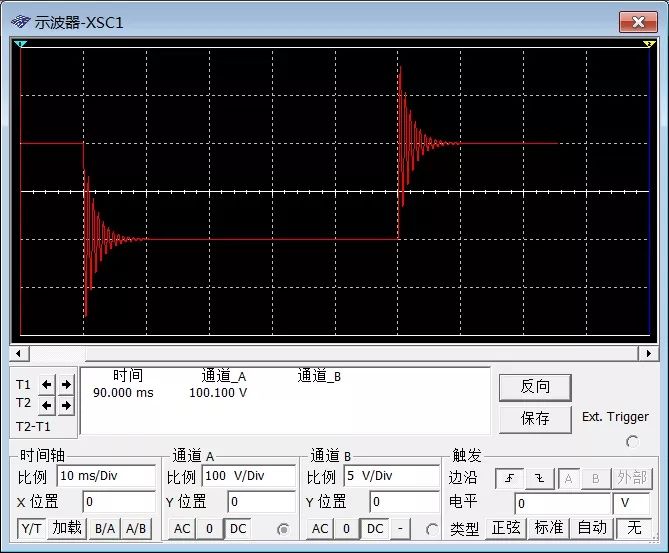Click scrollbar right arrow under waveform

(x=649, y=353)
